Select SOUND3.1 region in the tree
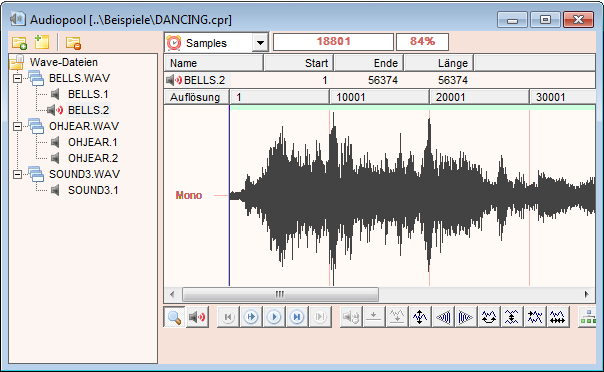 tap(93, 190)
